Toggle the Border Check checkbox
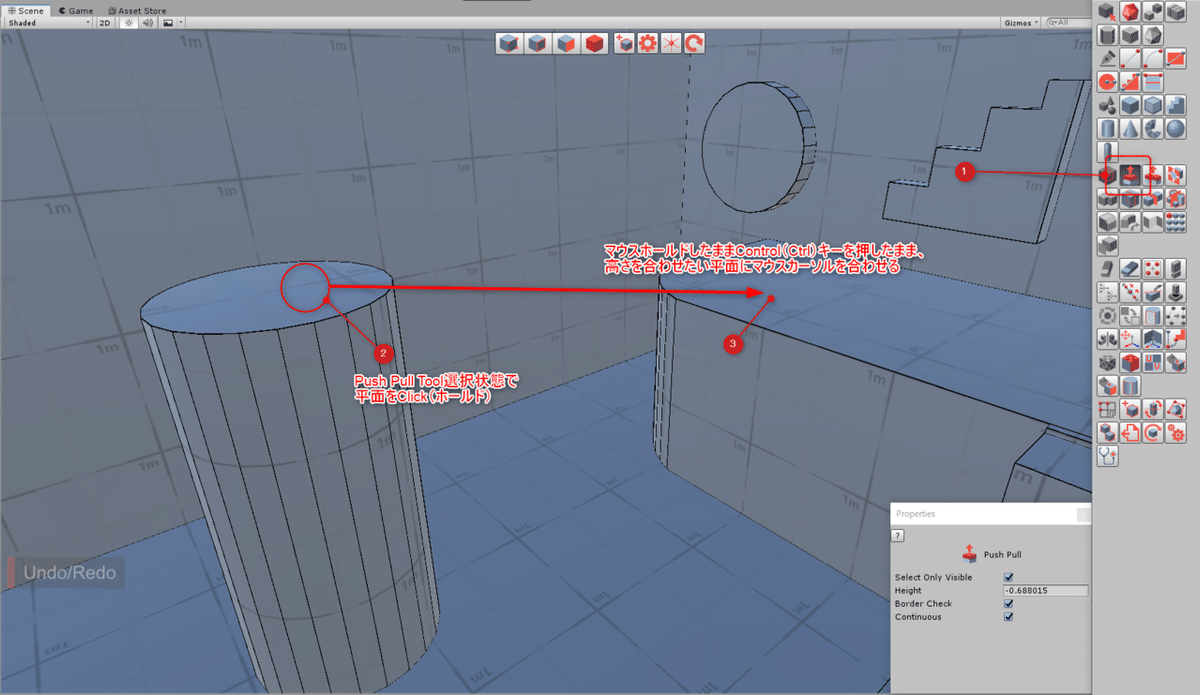 [1008, 603]
